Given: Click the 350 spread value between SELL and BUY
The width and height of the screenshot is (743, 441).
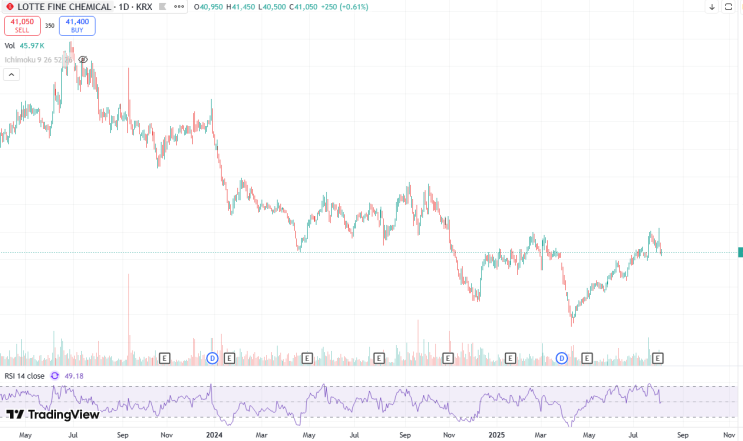Looking at the screenshot, I should (x=50, y=26).
